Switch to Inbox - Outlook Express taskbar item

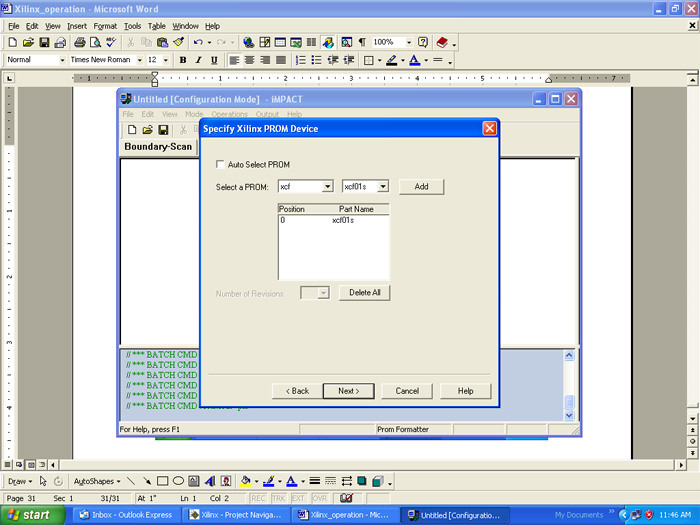coord(126,515)
